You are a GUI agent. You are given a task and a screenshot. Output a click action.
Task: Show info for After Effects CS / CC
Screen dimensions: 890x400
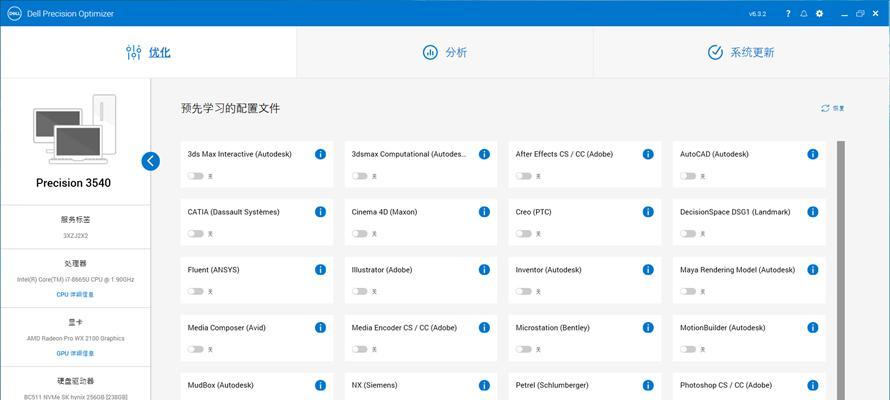coord(648,154)
